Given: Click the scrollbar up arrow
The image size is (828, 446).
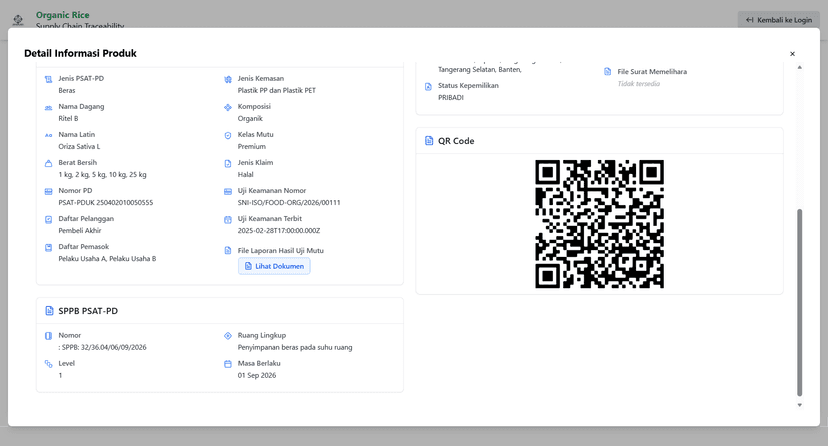Looking at the screenshot, I should (799, 67).
